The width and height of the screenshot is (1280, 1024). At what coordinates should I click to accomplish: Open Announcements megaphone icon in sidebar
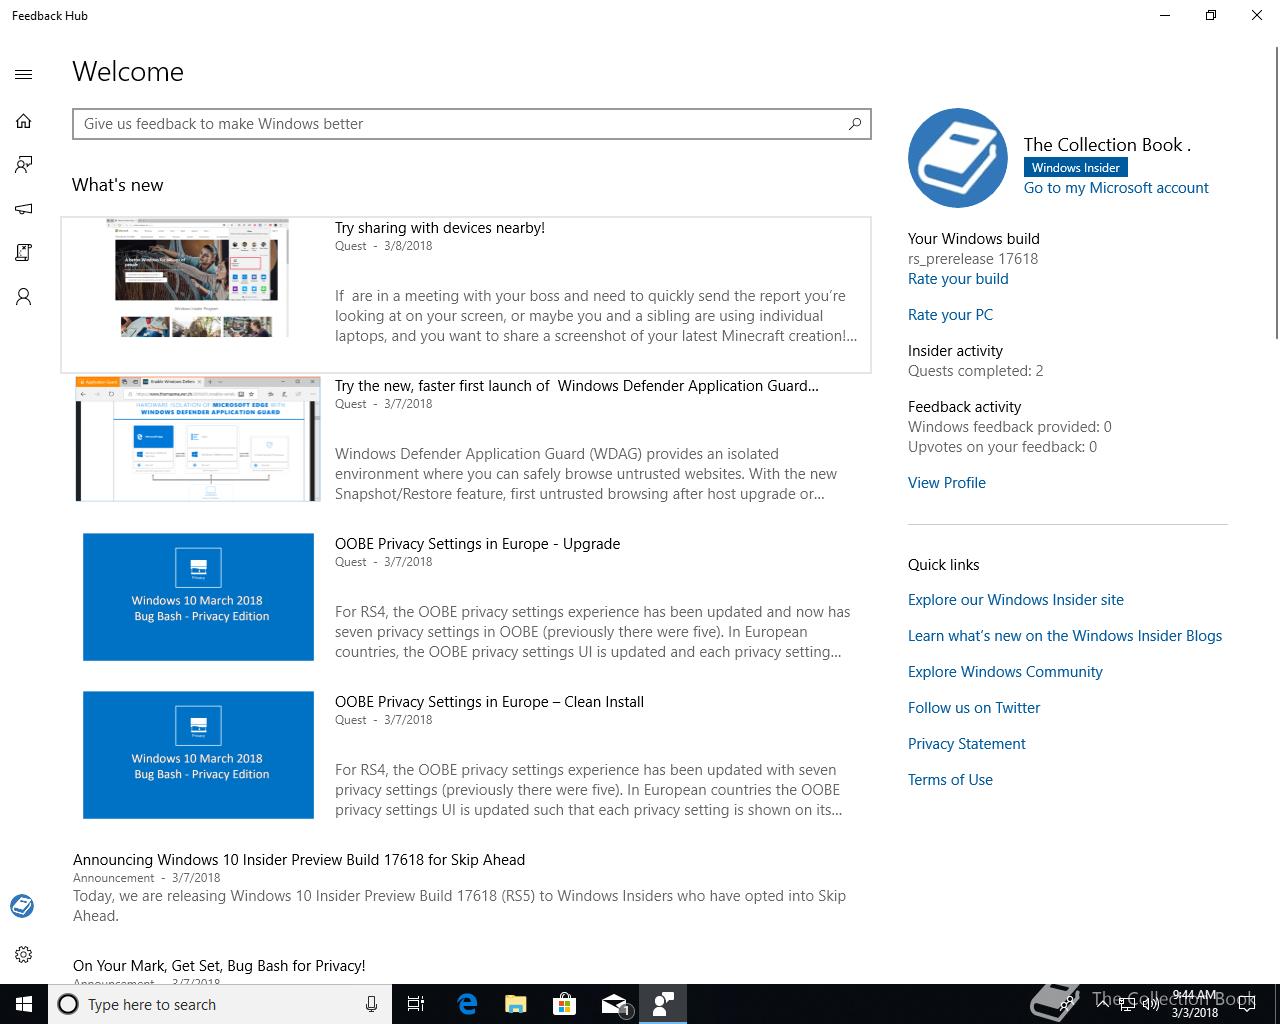(24, 209)
